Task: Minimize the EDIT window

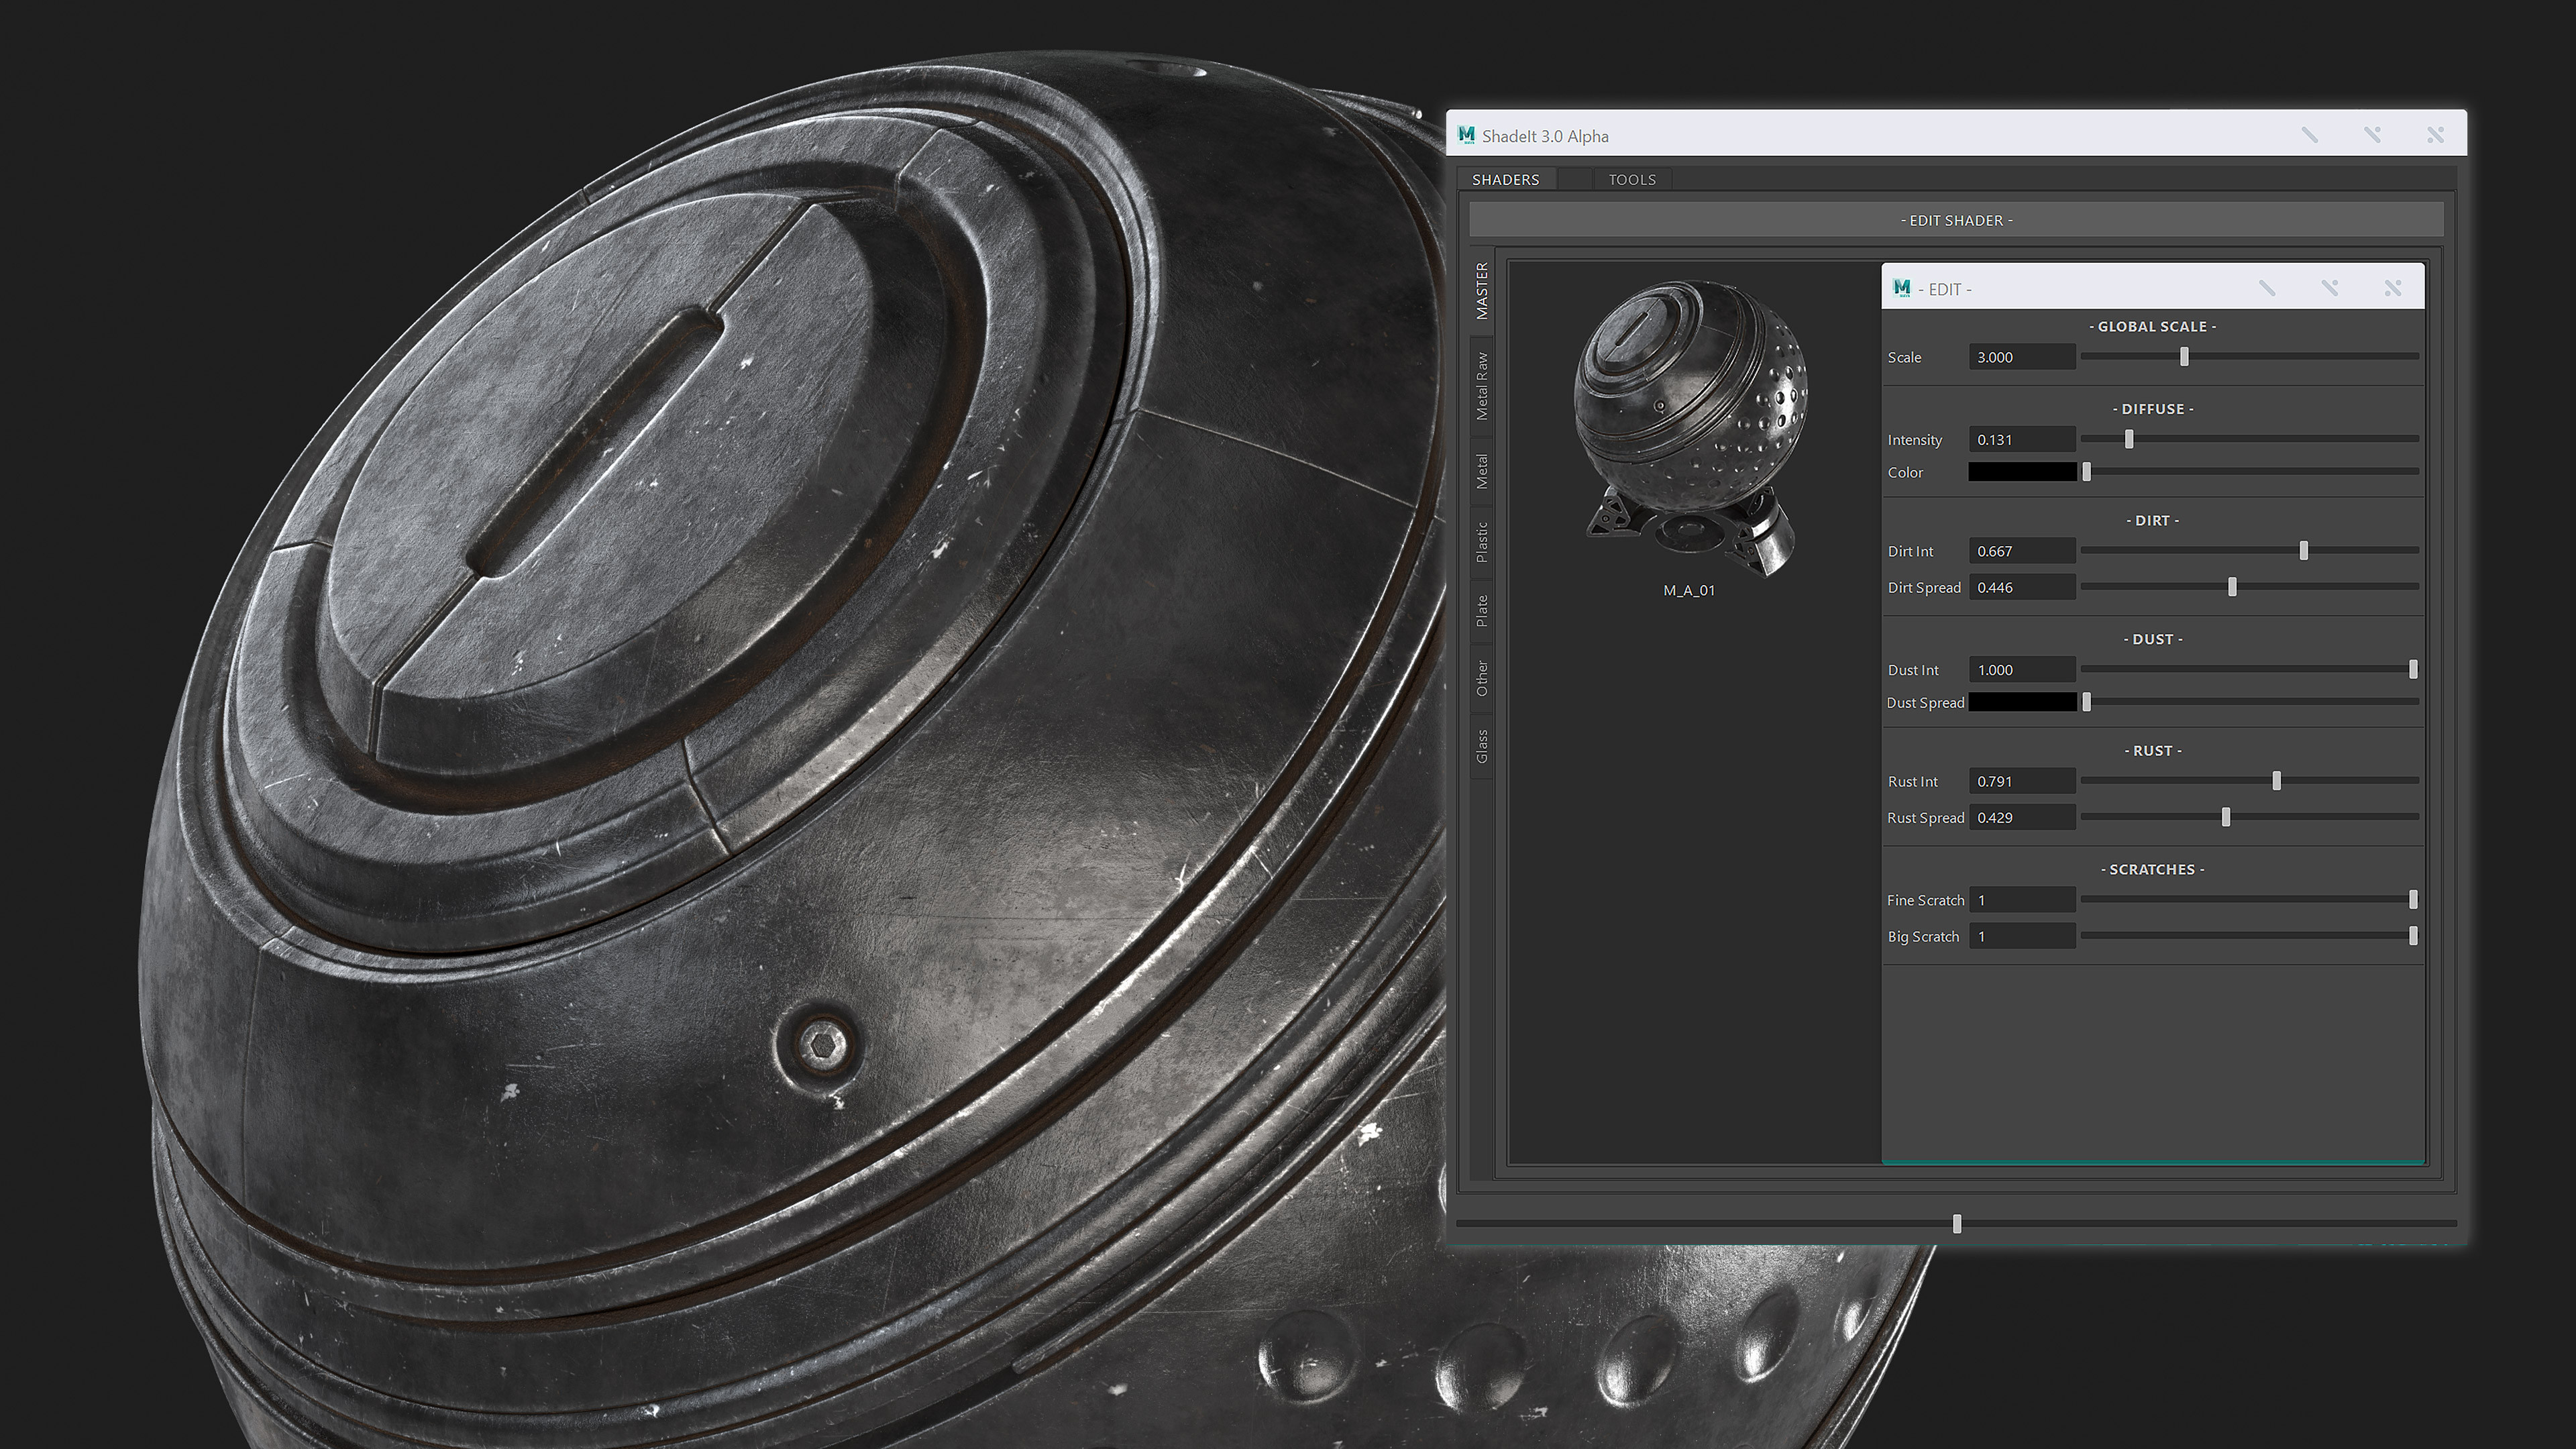Action: coord(2267,288)
